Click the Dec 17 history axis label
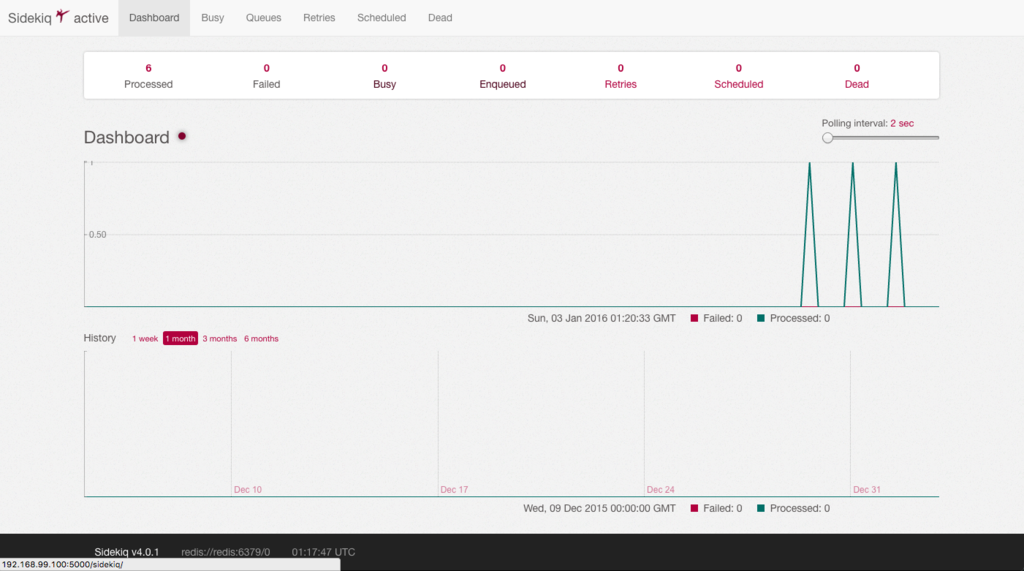 click(454, 489)
